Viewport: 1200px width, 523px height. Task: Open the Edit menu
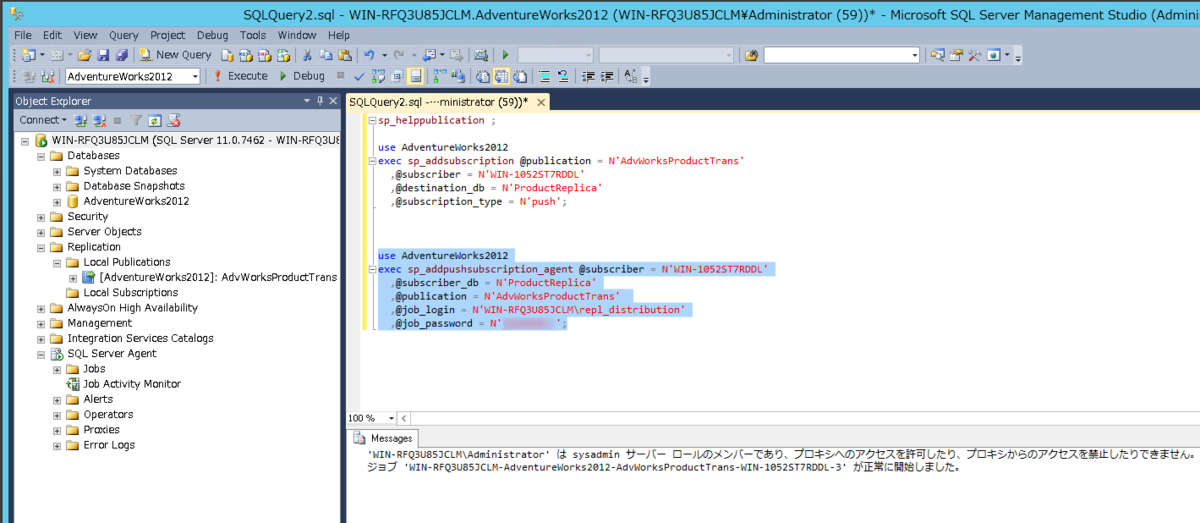[x=54, y=35]
